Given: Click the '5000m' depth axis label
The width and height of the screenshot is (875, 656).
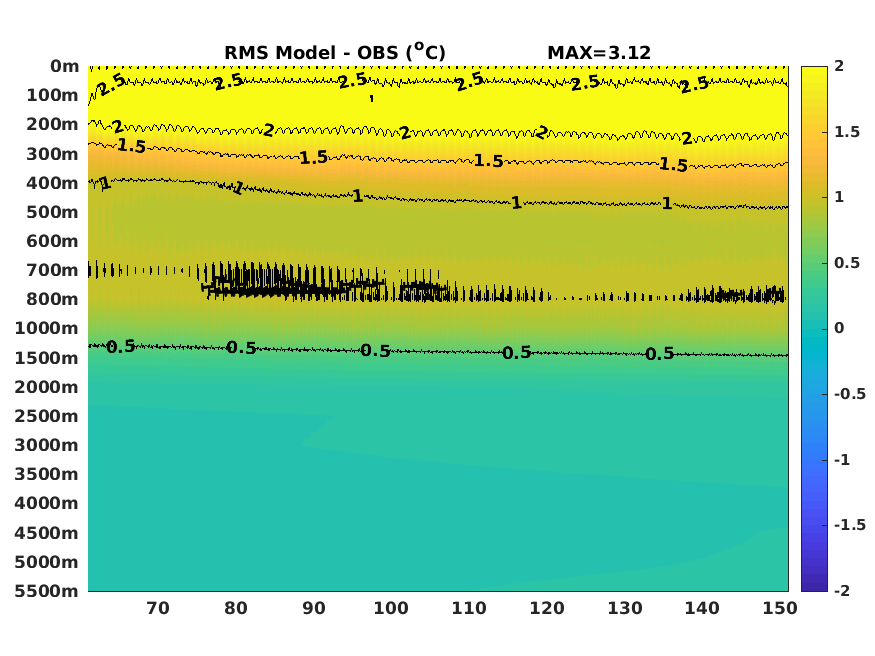Looking at the screenshot, I should click(47, 562).
